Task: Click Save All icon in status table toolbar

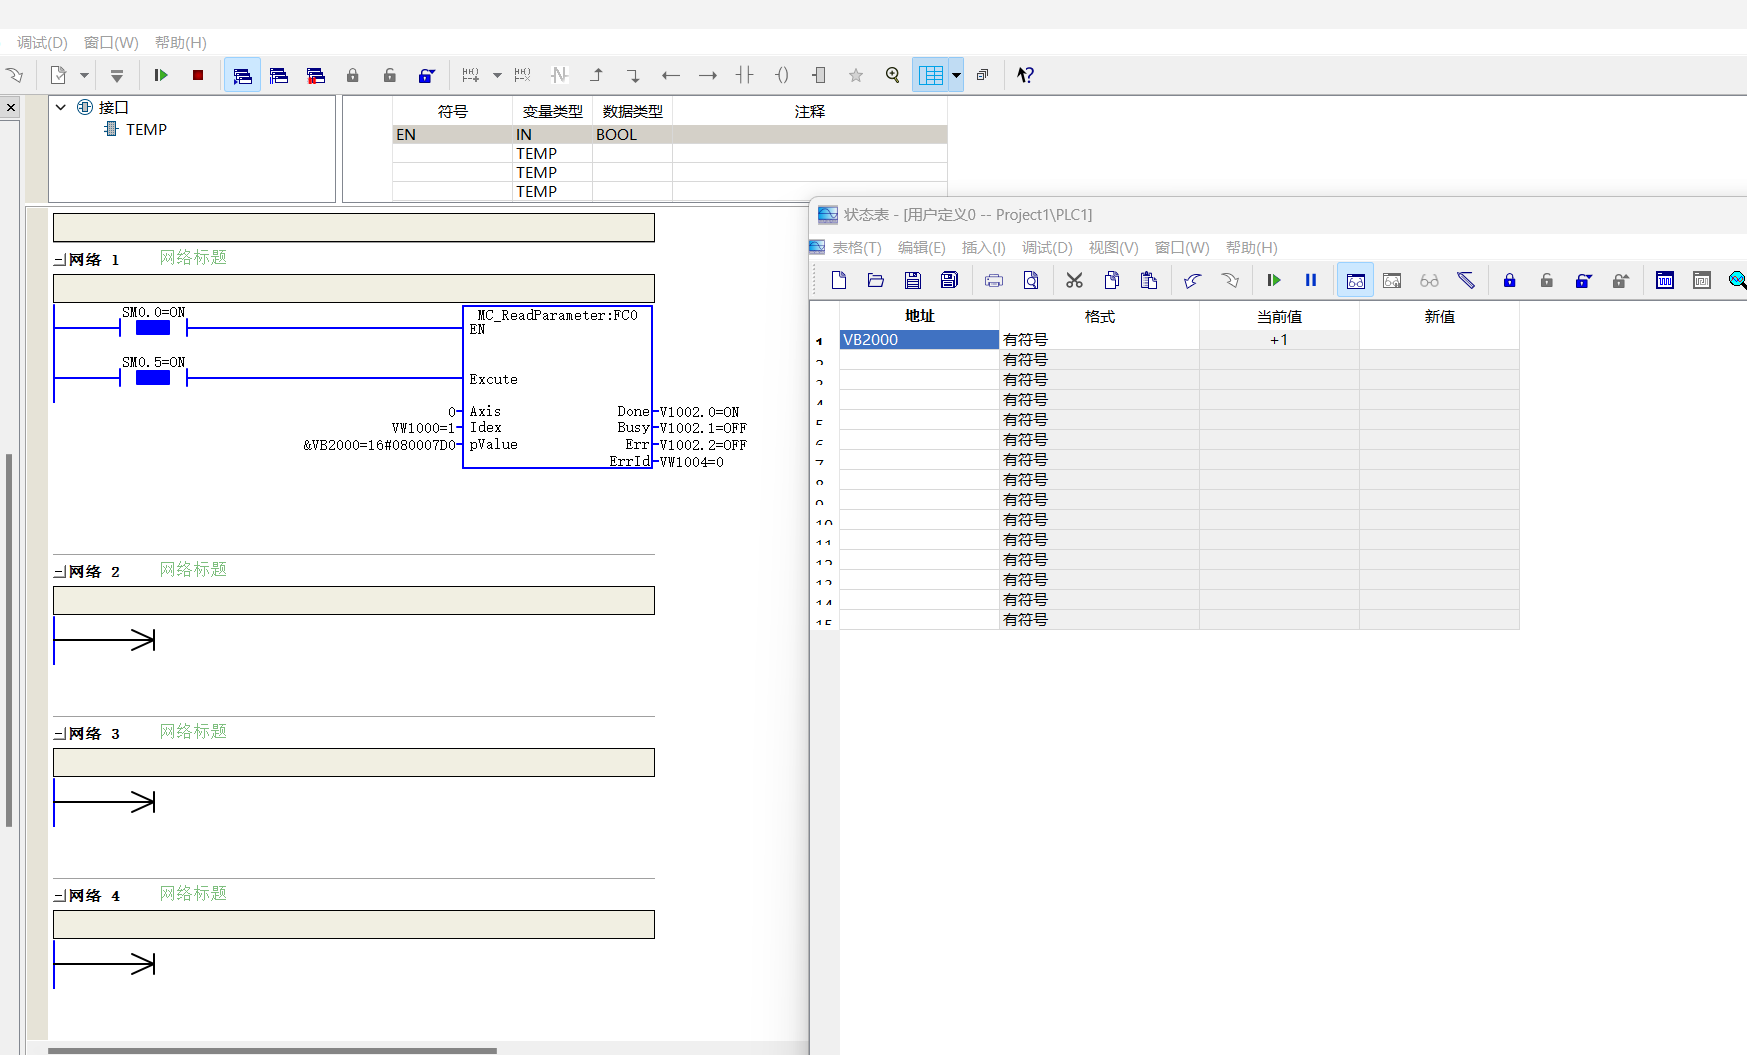Action: coord(950,280)
